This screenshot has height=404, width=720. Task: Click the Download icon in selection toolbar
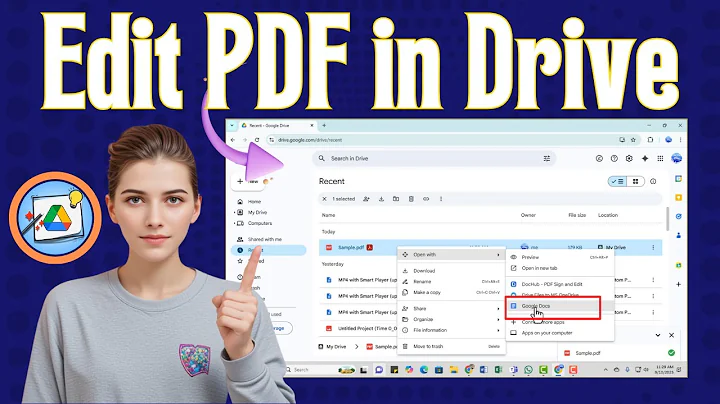point(381,199)
